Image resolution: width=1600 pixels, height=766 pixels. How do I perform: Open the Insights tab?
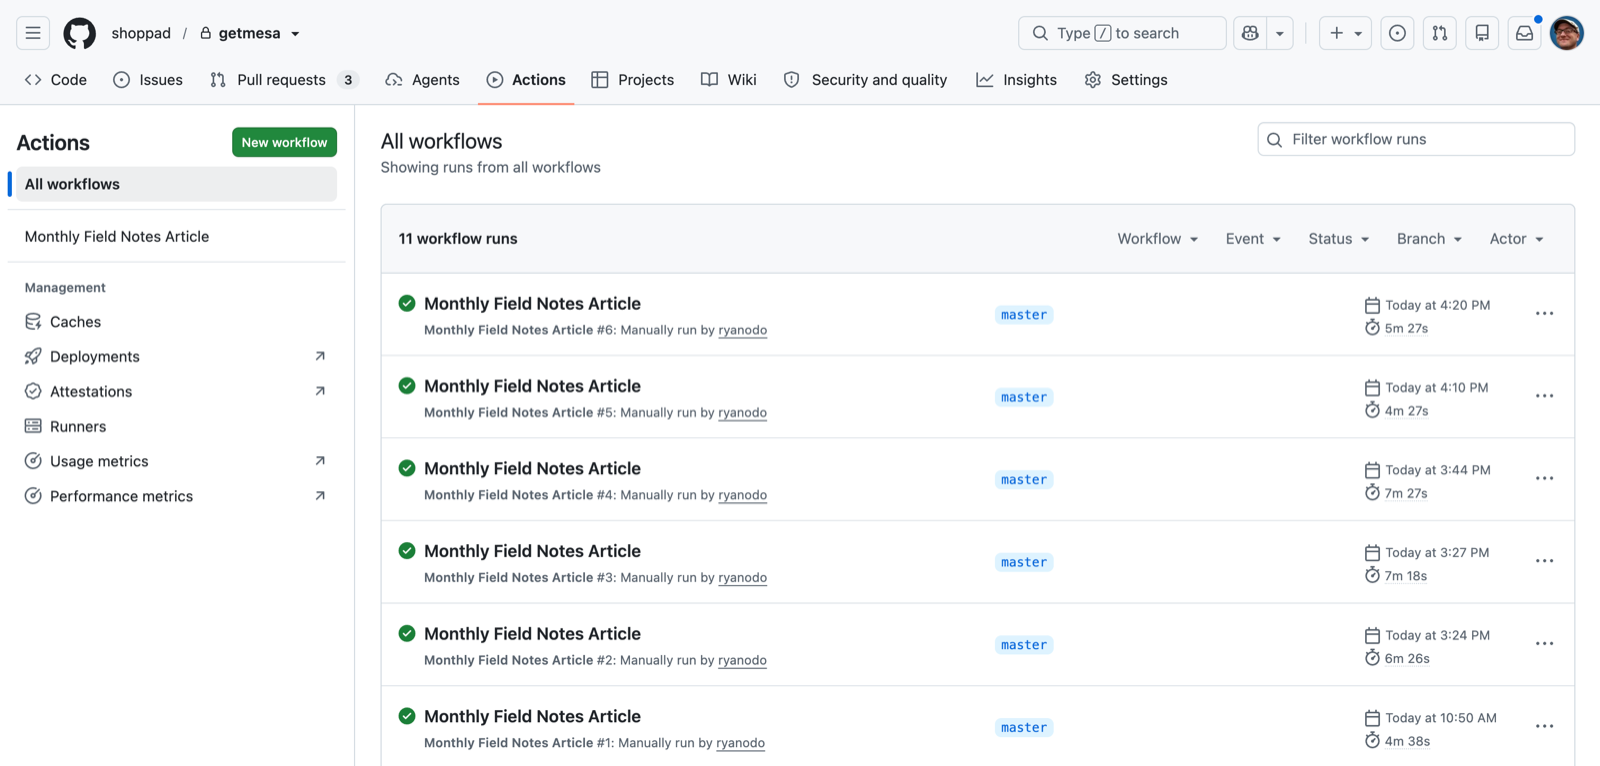pyautogui.click(x=1017, y=80)
